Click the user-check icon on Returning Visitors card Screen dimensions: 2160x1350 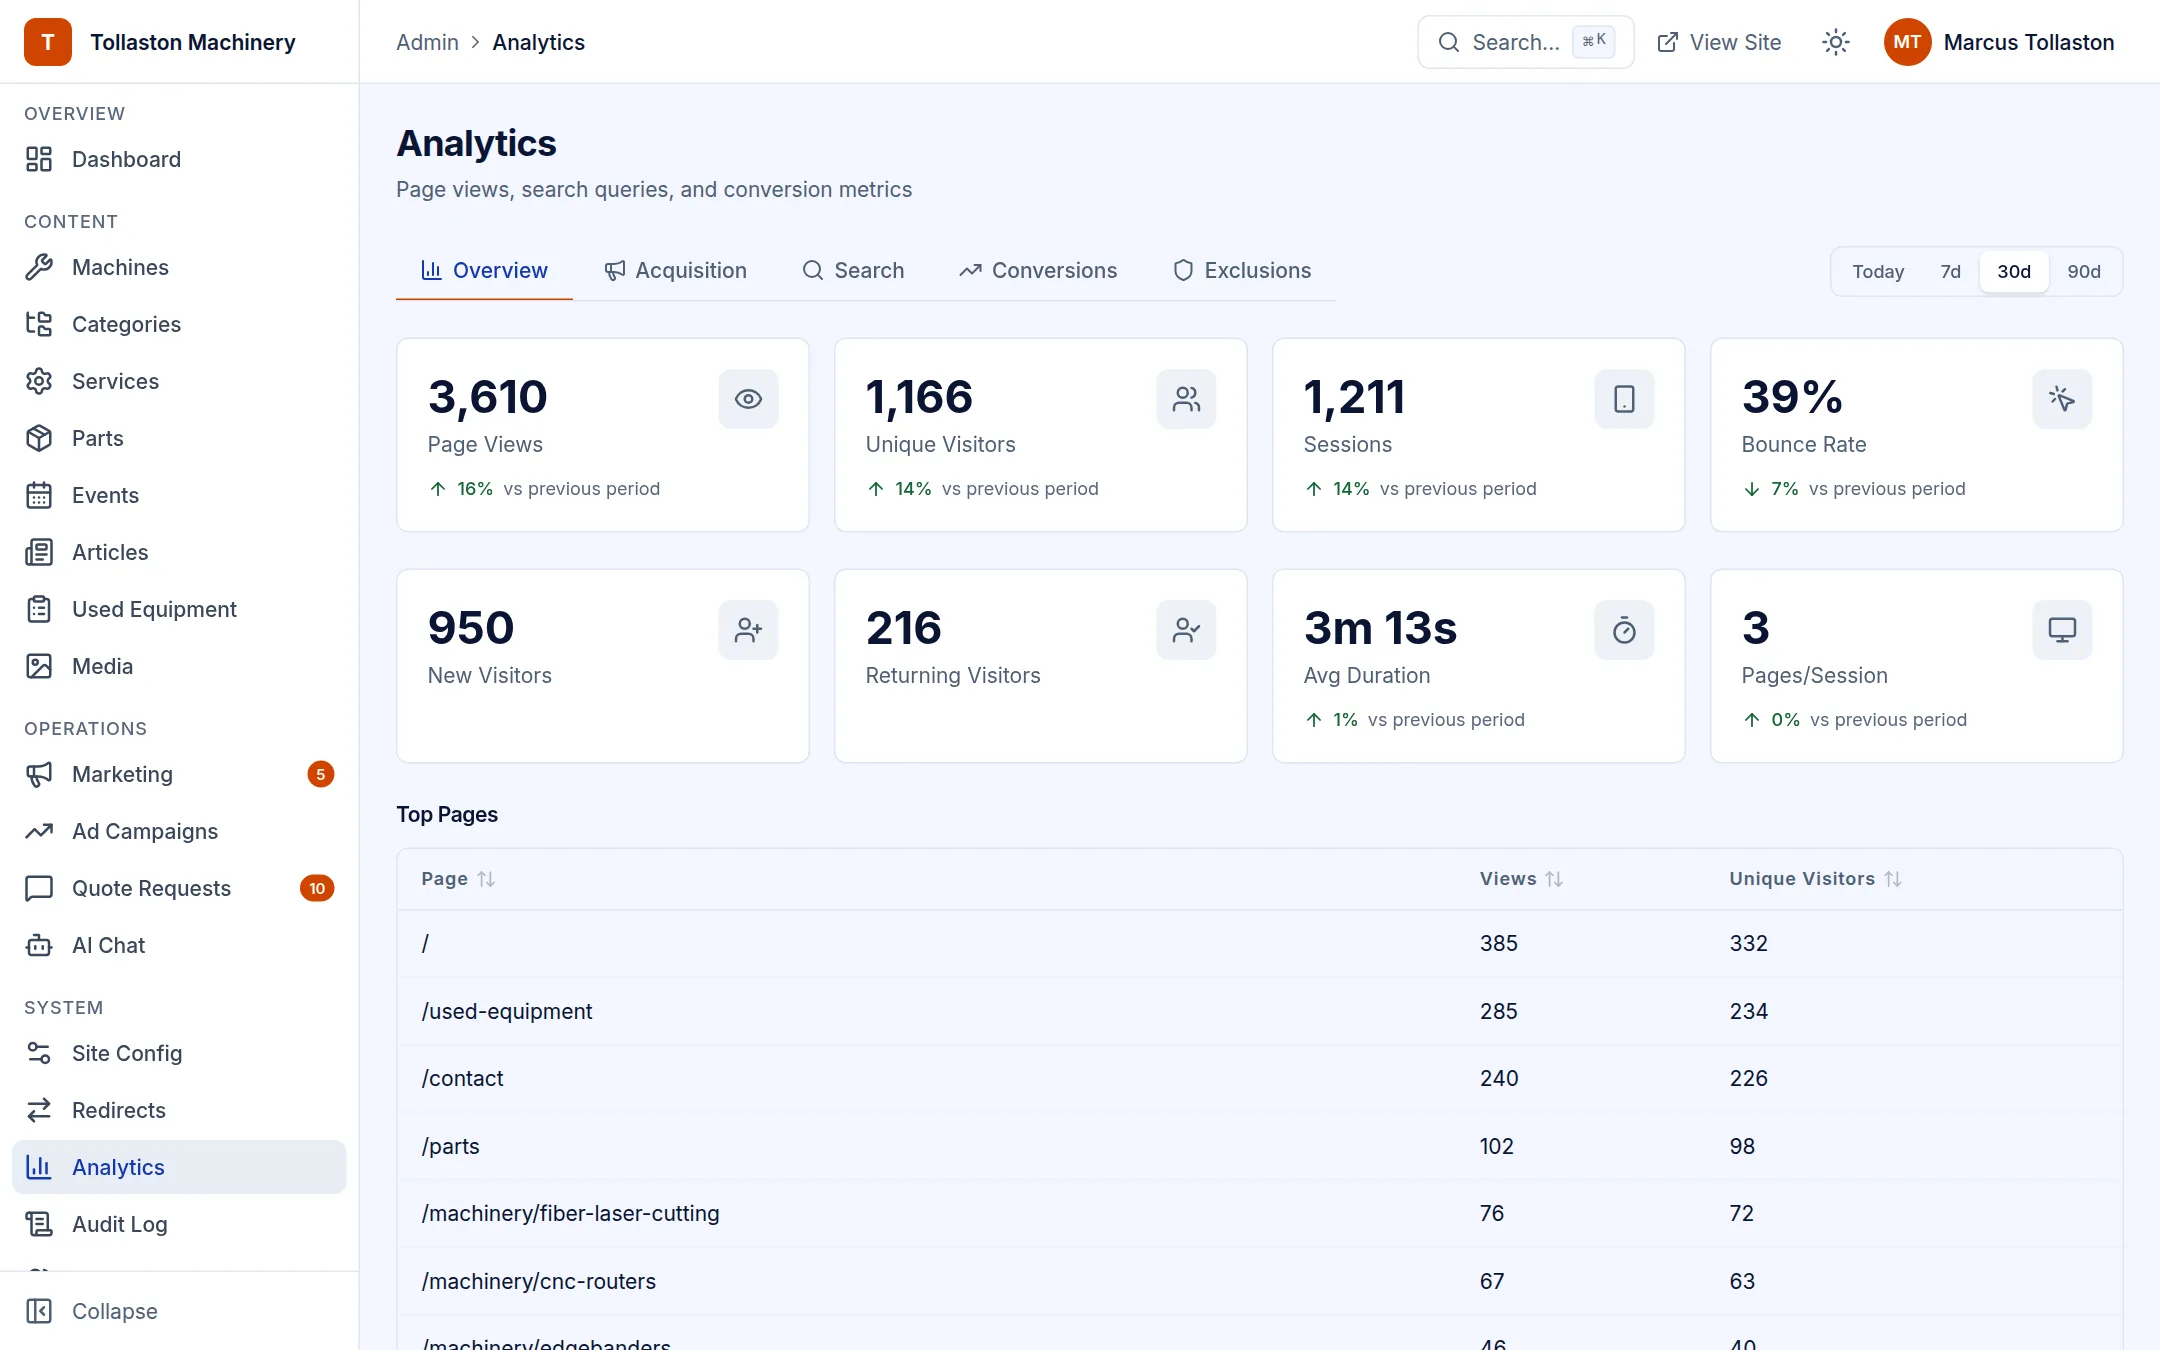1186,630
